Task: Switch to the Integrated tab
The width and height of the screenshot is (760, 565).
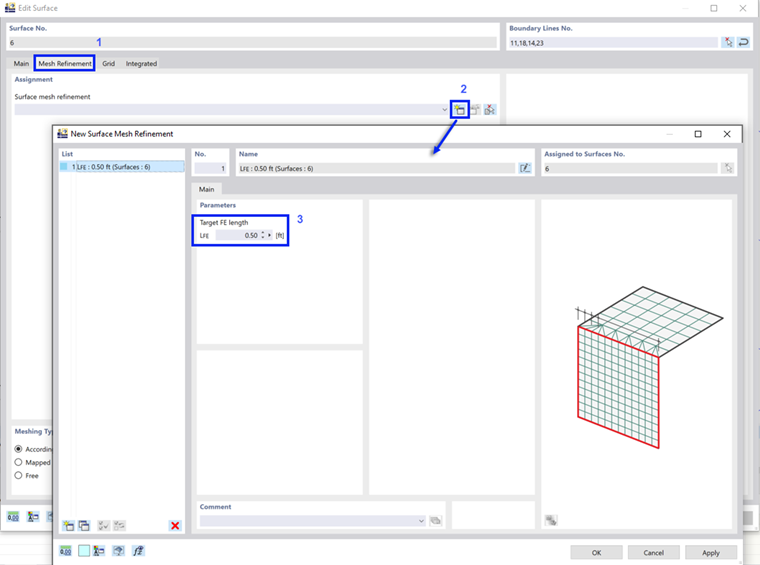Action: pyautogui.click(x=141, y=63)
